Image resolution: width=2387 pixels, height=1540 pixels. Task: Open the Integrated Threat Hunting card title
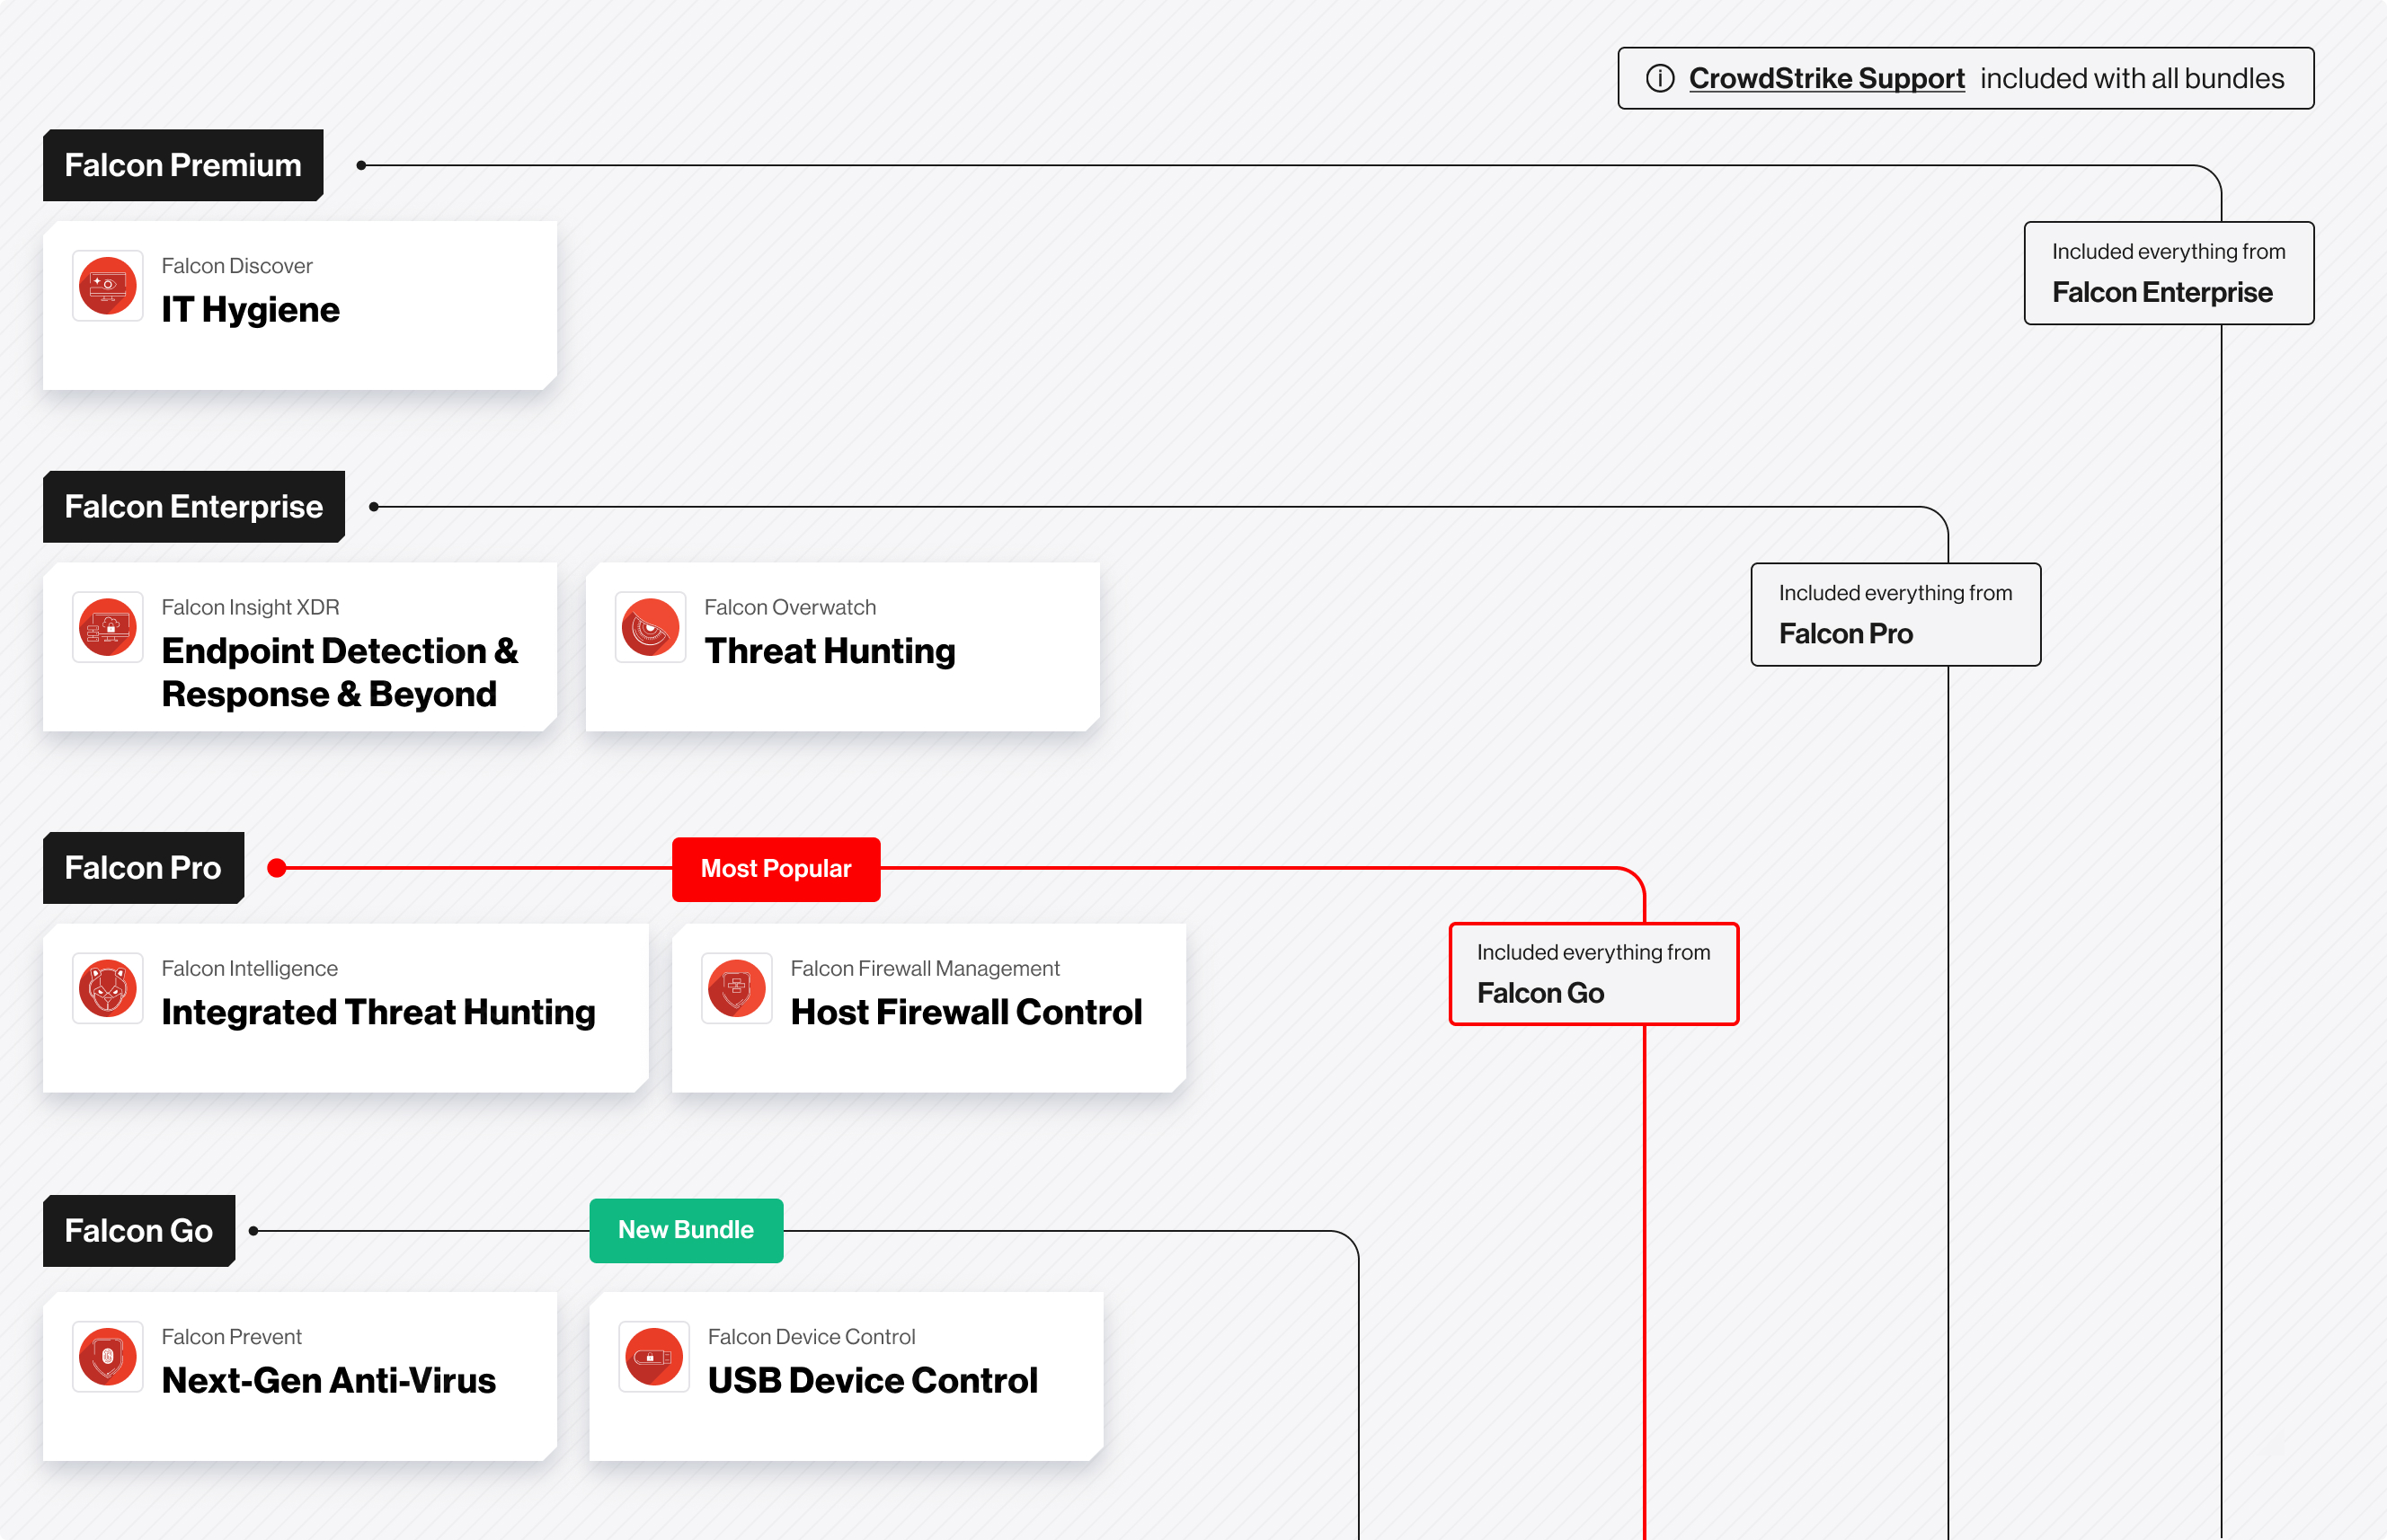point(378,1012)
